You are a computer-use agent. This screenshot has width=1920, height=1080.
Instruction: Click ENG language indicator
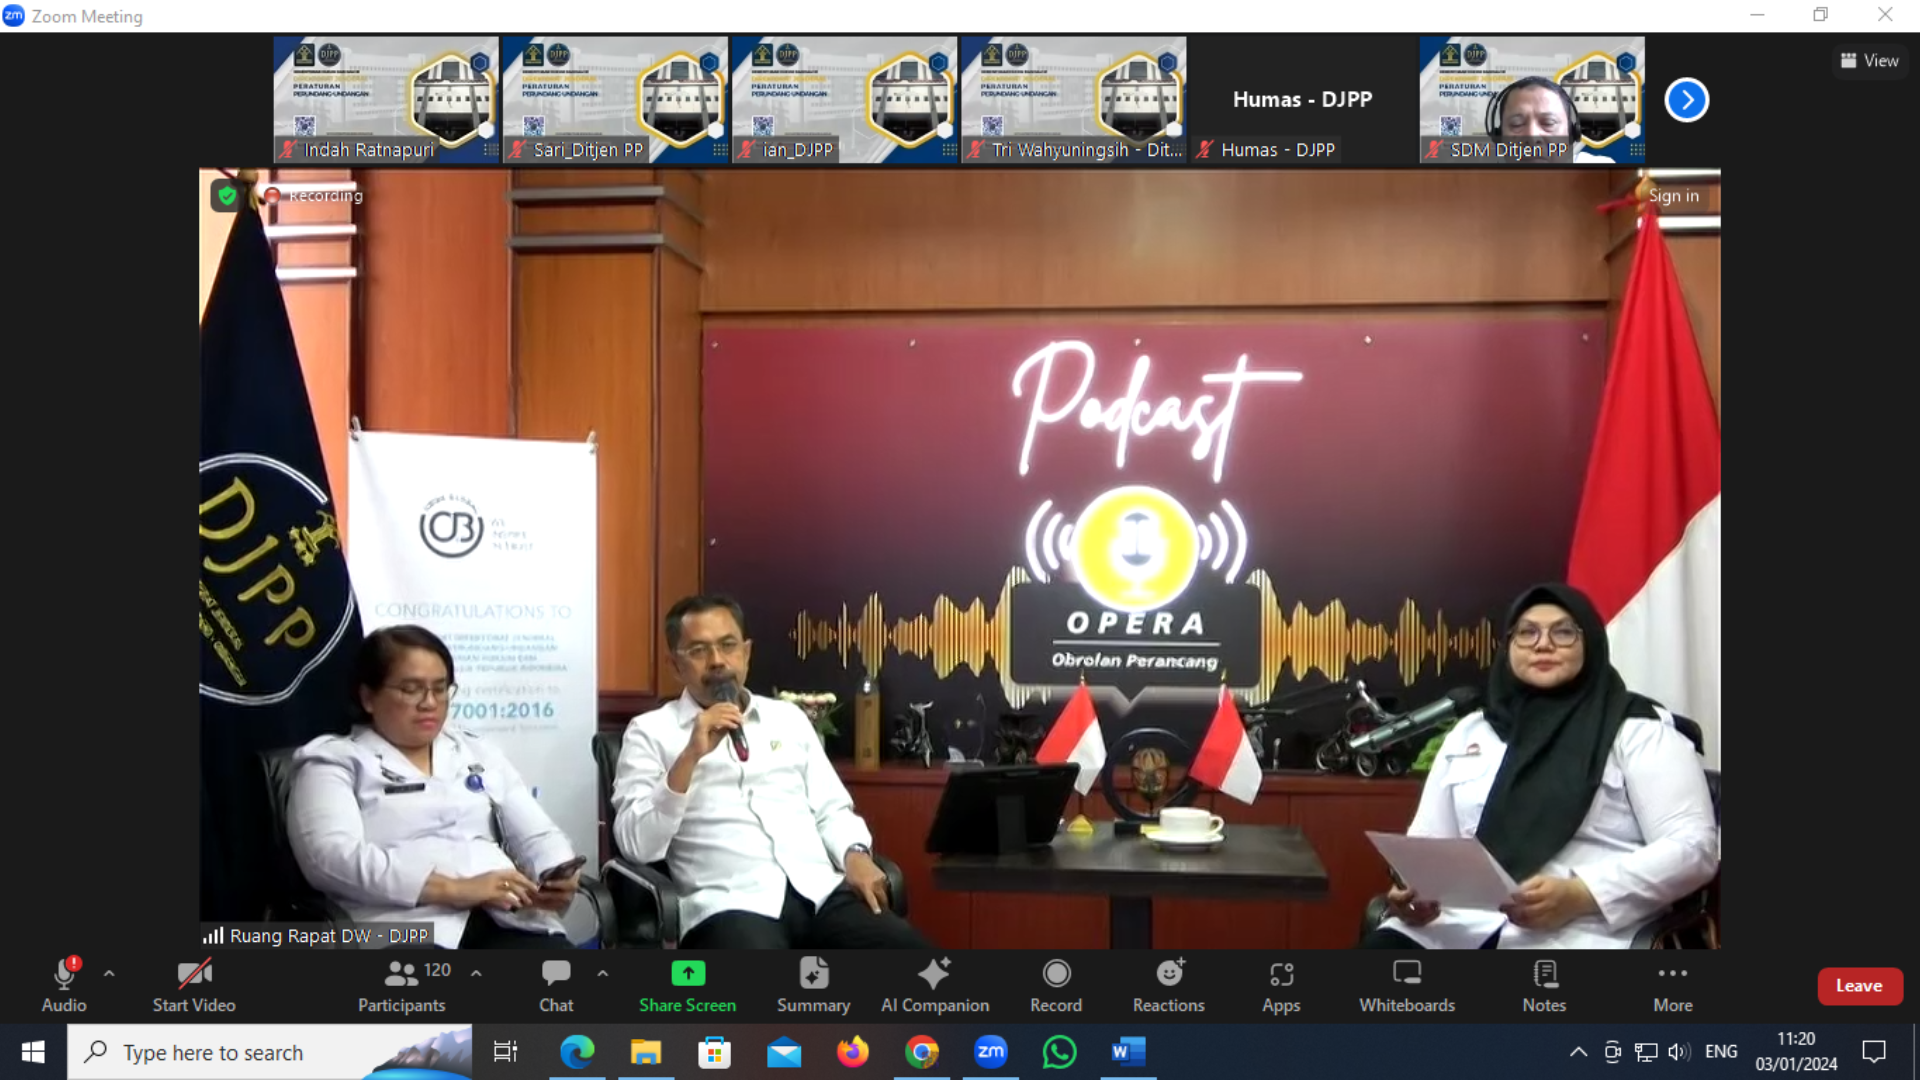[x=1721, y=1052]
